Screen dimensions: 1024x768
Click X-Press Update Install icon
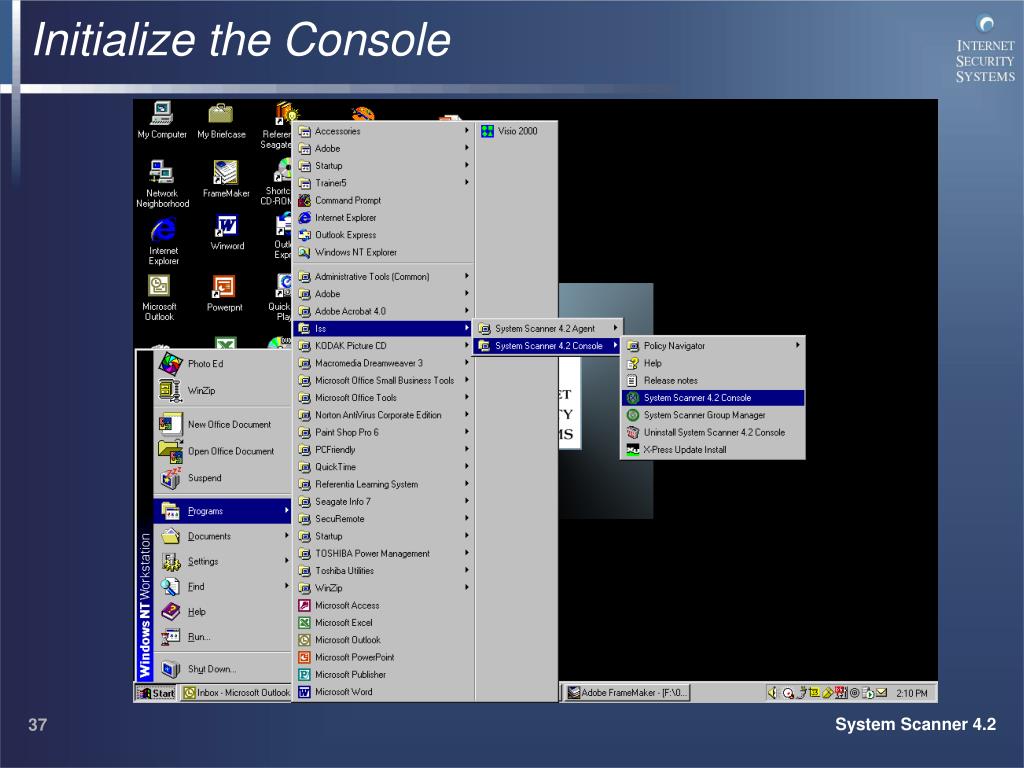coord(633,449)
